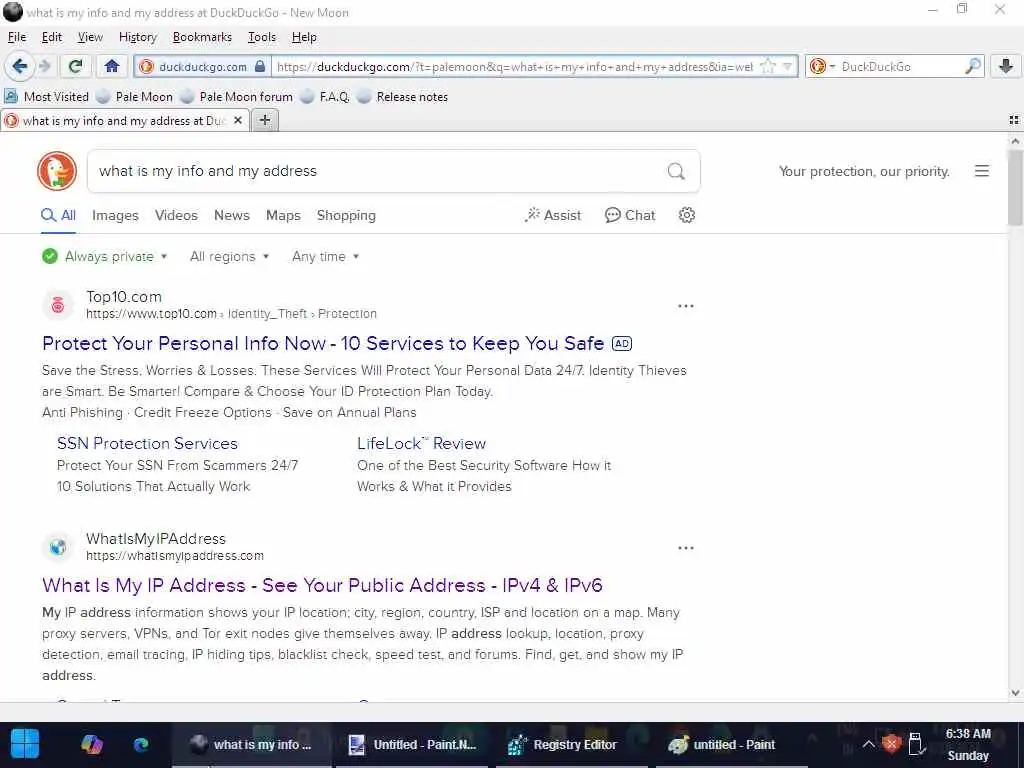Switch to the Videos results tab

click(176, 216)
